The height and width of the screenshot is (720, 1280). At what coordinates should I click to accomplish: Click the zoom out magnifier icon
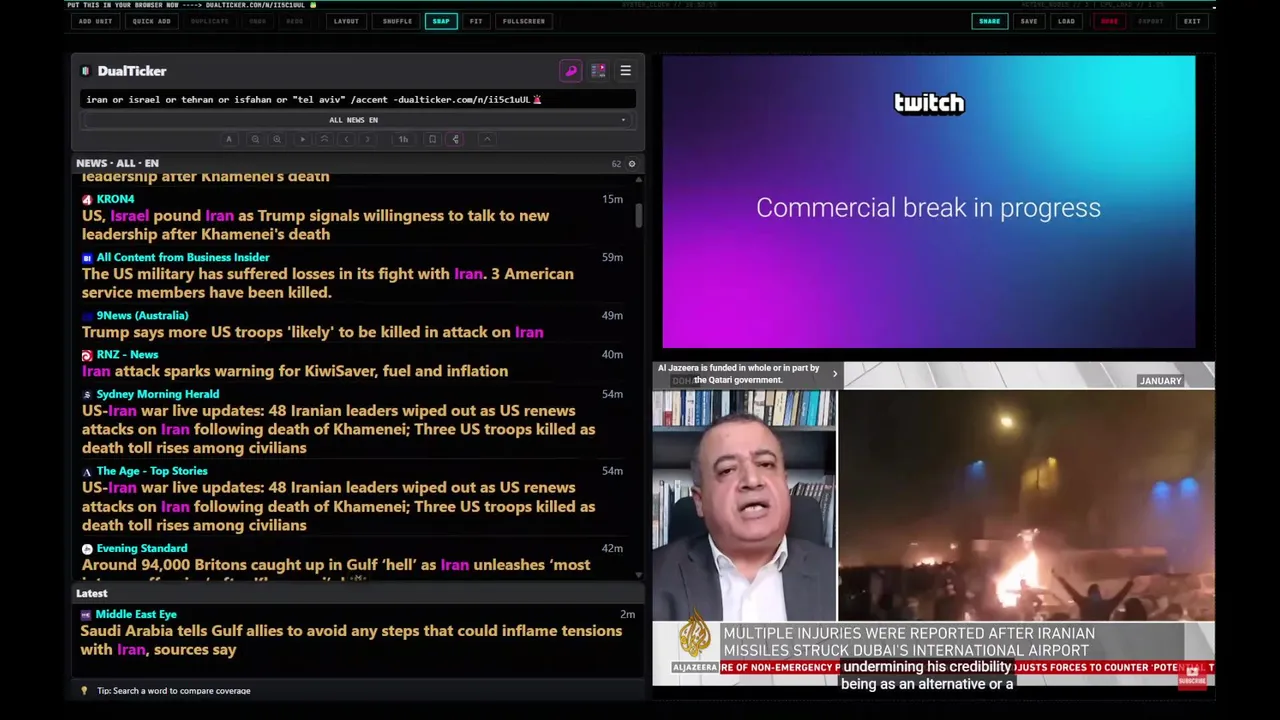click(255, 139)
